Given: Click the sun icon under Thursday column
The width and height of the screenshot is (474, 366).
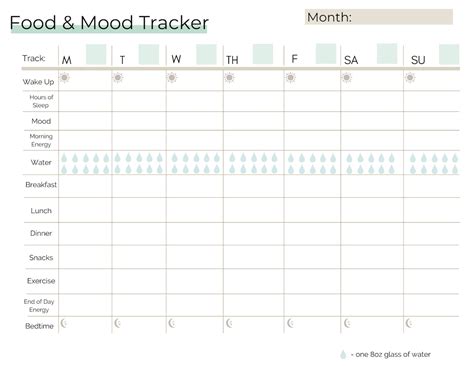Looking at the screenshot, I should pyautogui.click(x=229, y=78).
